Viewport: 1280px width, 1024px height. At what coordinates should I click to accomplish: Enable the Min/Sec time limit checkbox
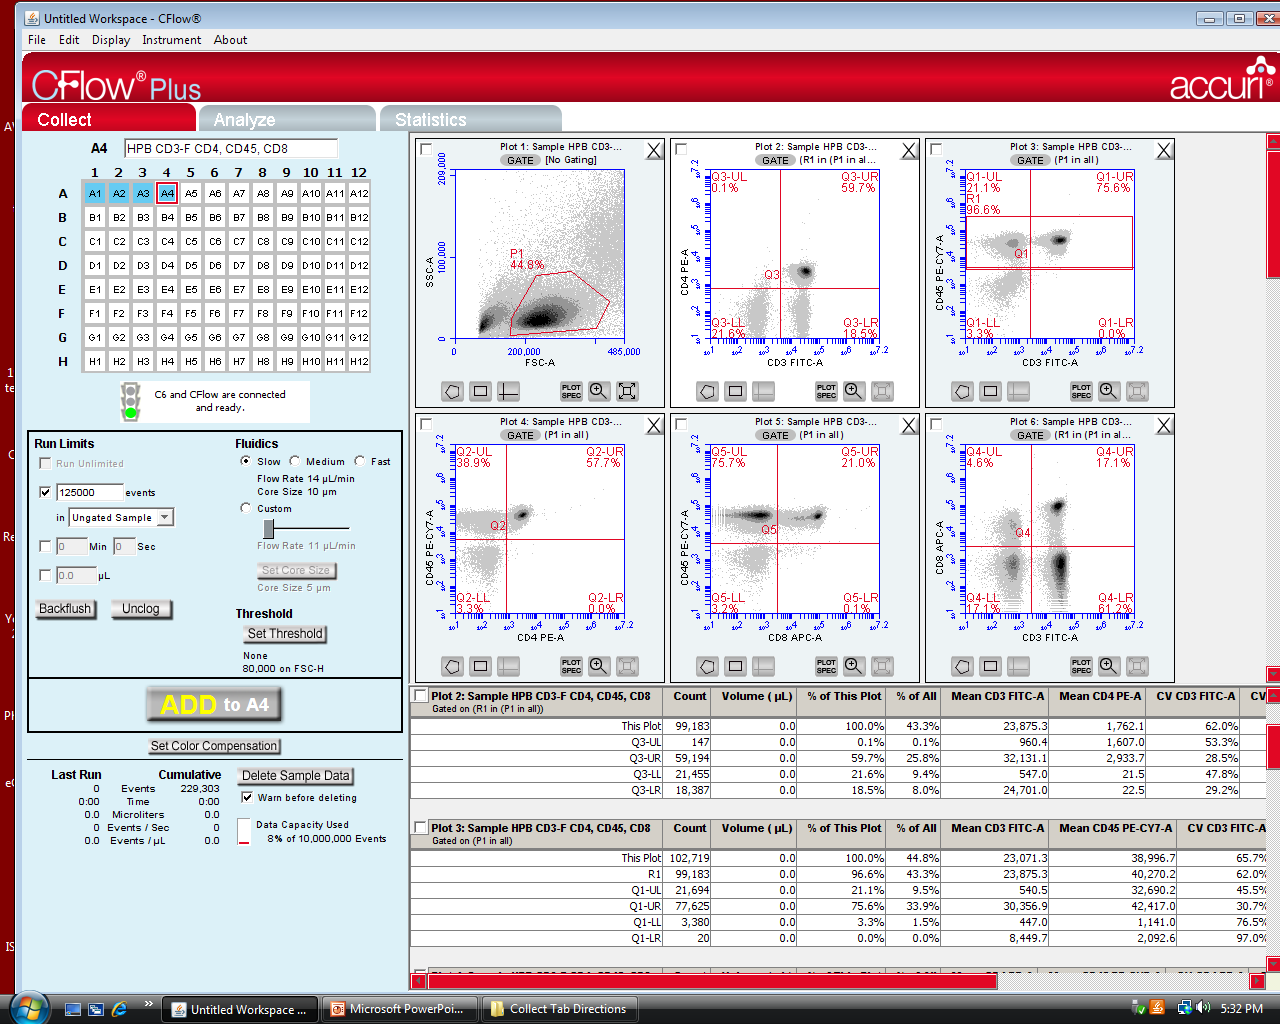point(45,546)
